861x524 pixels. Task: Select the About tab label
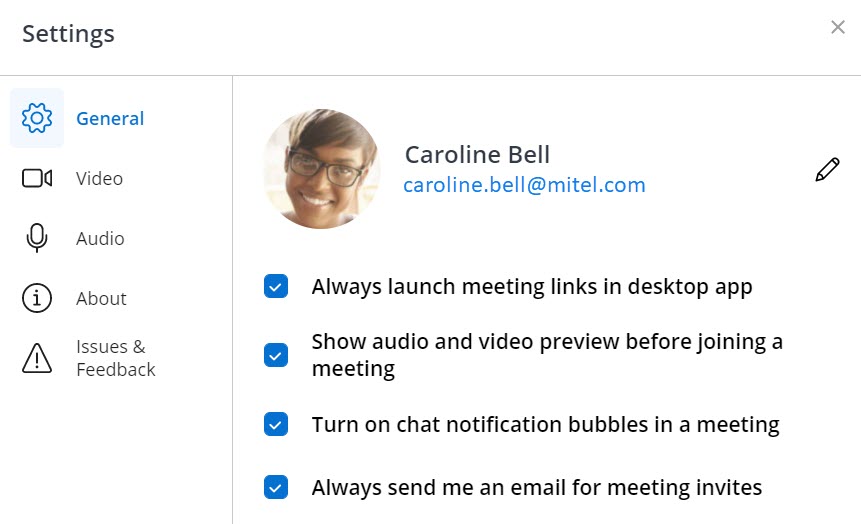101,298
